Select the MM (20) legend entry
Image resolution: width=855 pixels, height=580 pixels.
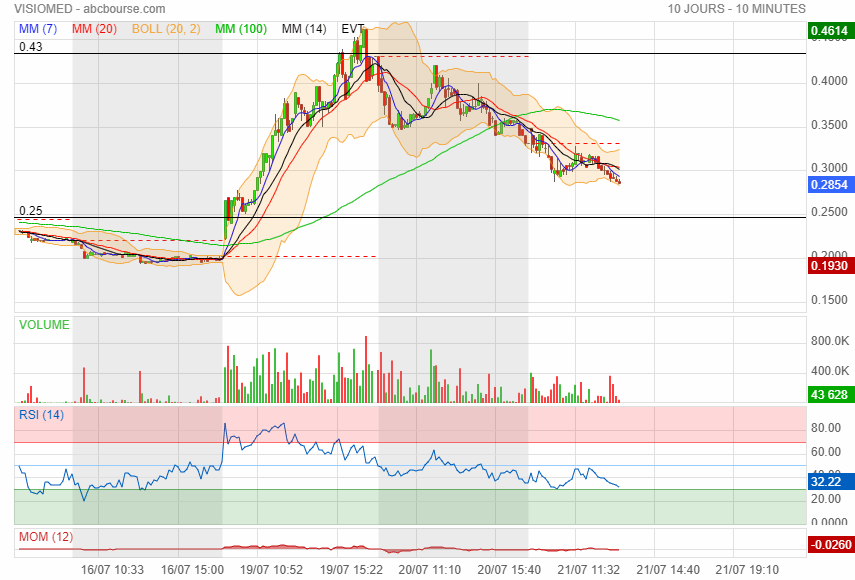click(x=94, y=29)
